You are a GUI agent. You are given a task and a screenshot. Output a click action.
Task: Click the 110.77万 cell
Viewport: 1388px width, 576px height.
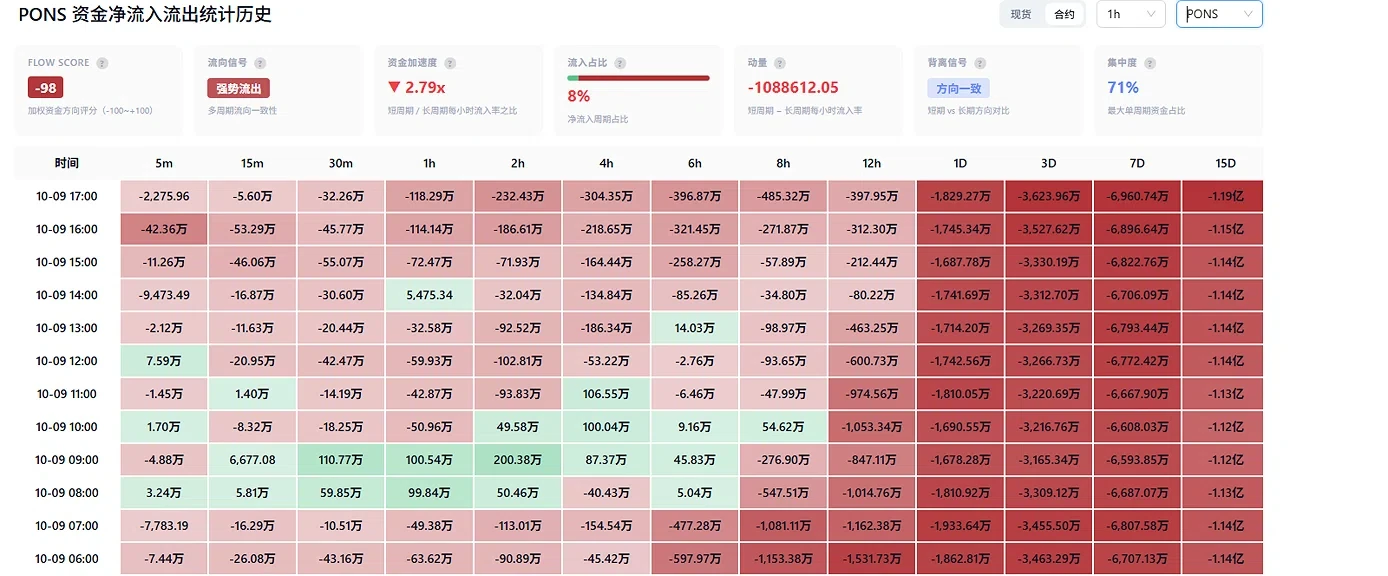pos(341,460)
